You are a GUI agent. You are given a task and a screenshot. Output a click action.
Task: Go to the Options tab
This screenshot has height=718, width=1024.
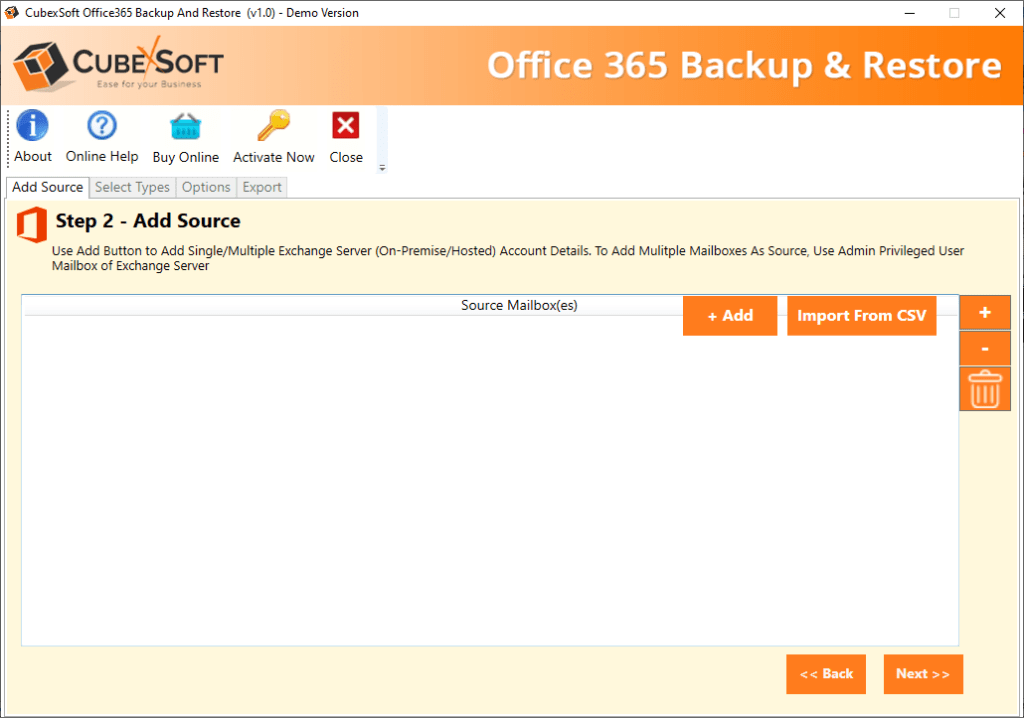pyautogui.click(x=206, y=187)
